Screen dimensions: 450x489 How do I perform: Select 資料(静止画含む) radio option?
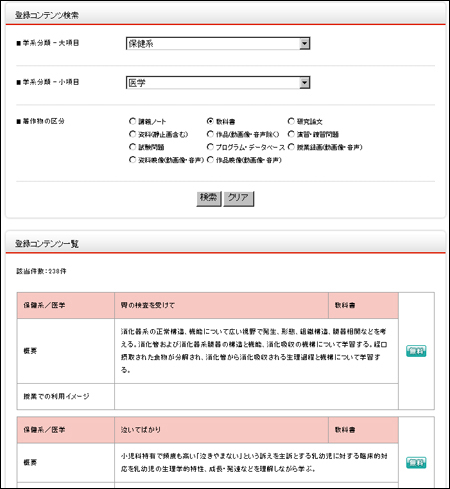pyautogui.click(x=132, y=134)
